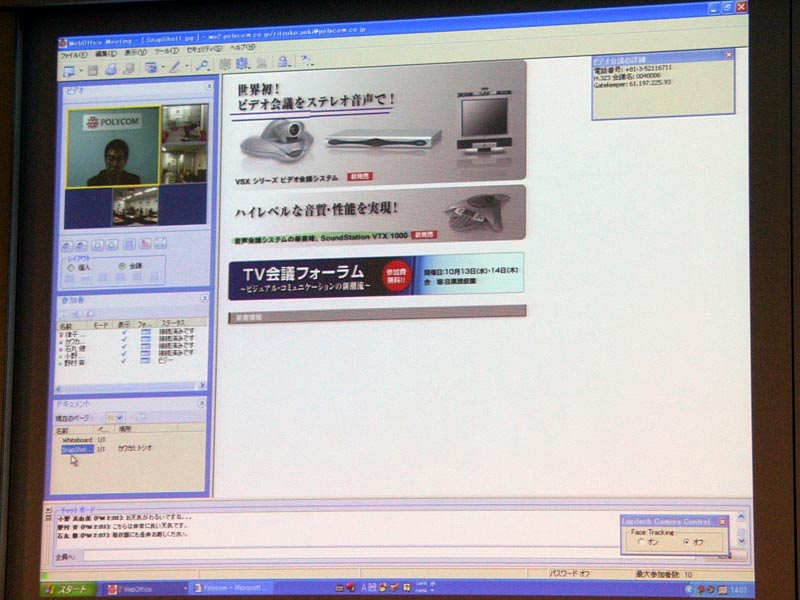
Task: Click the magnifier zoom tool
Action: [203, 65]
